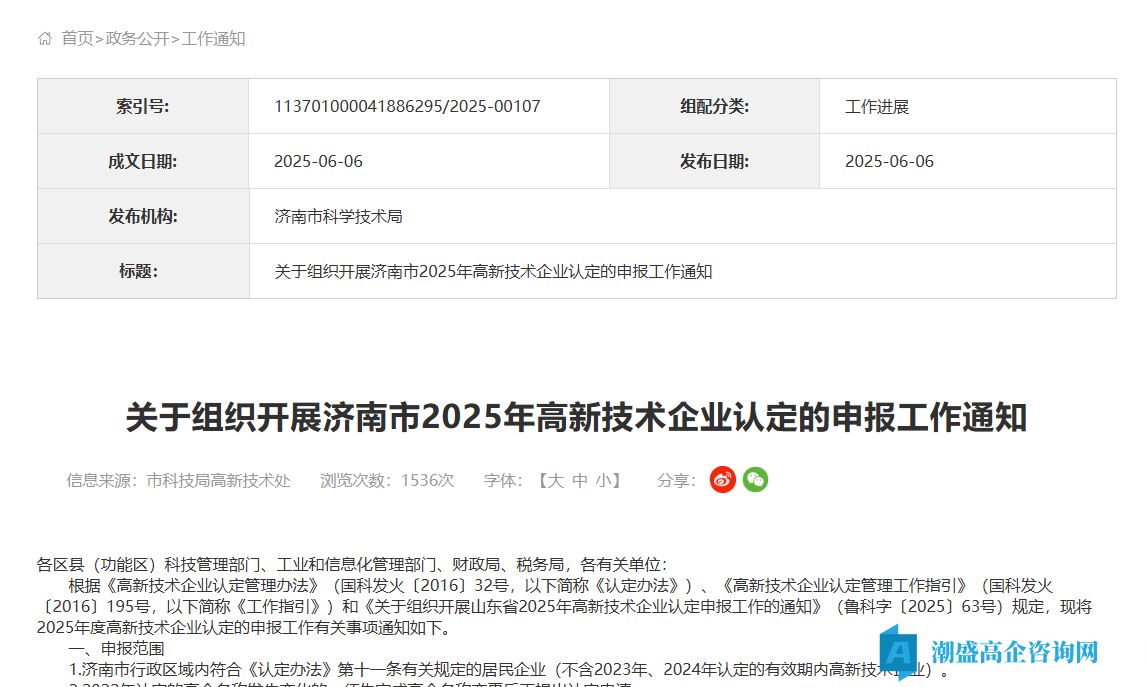The height and width of the screenshot is (687, 1147).
Task: Go to 首页 via the breadcrumb
Action: [x=77, y=39]
